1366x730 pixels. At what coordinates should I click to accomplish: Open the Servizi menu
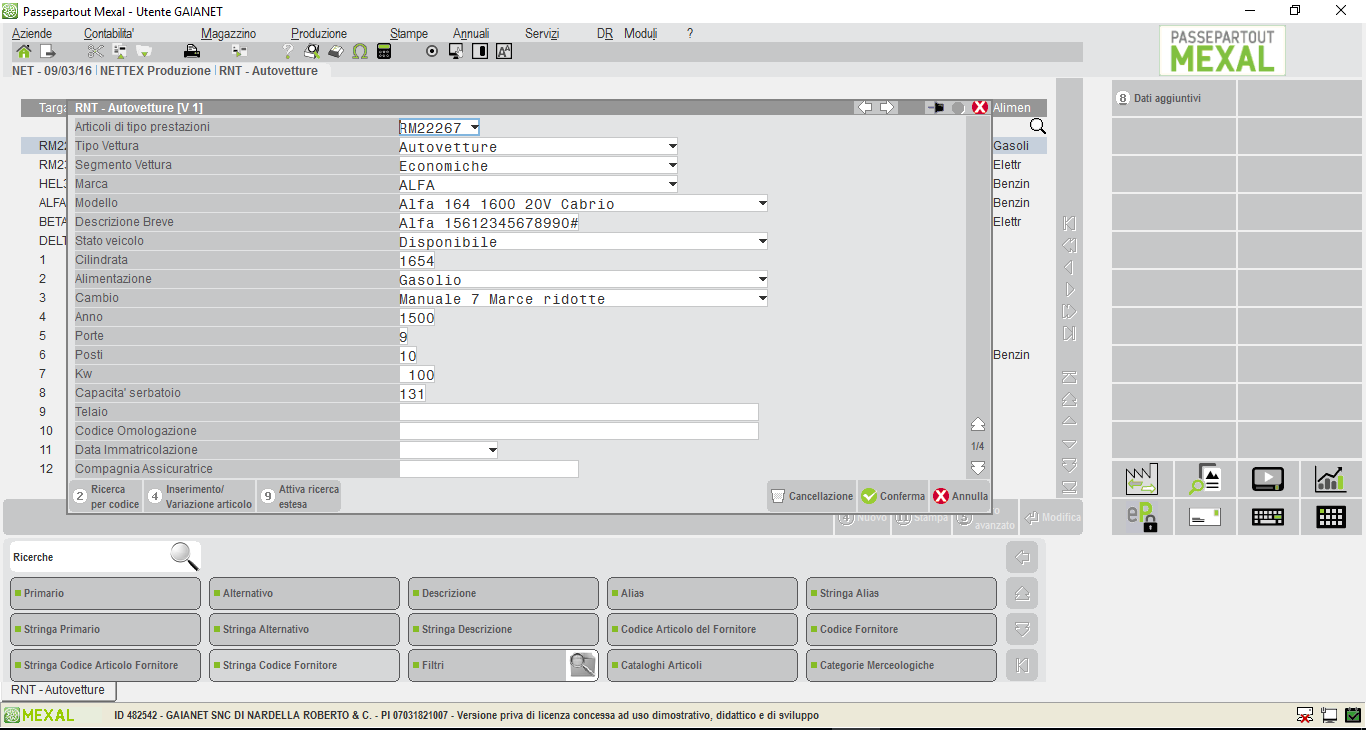coord(542,34)
